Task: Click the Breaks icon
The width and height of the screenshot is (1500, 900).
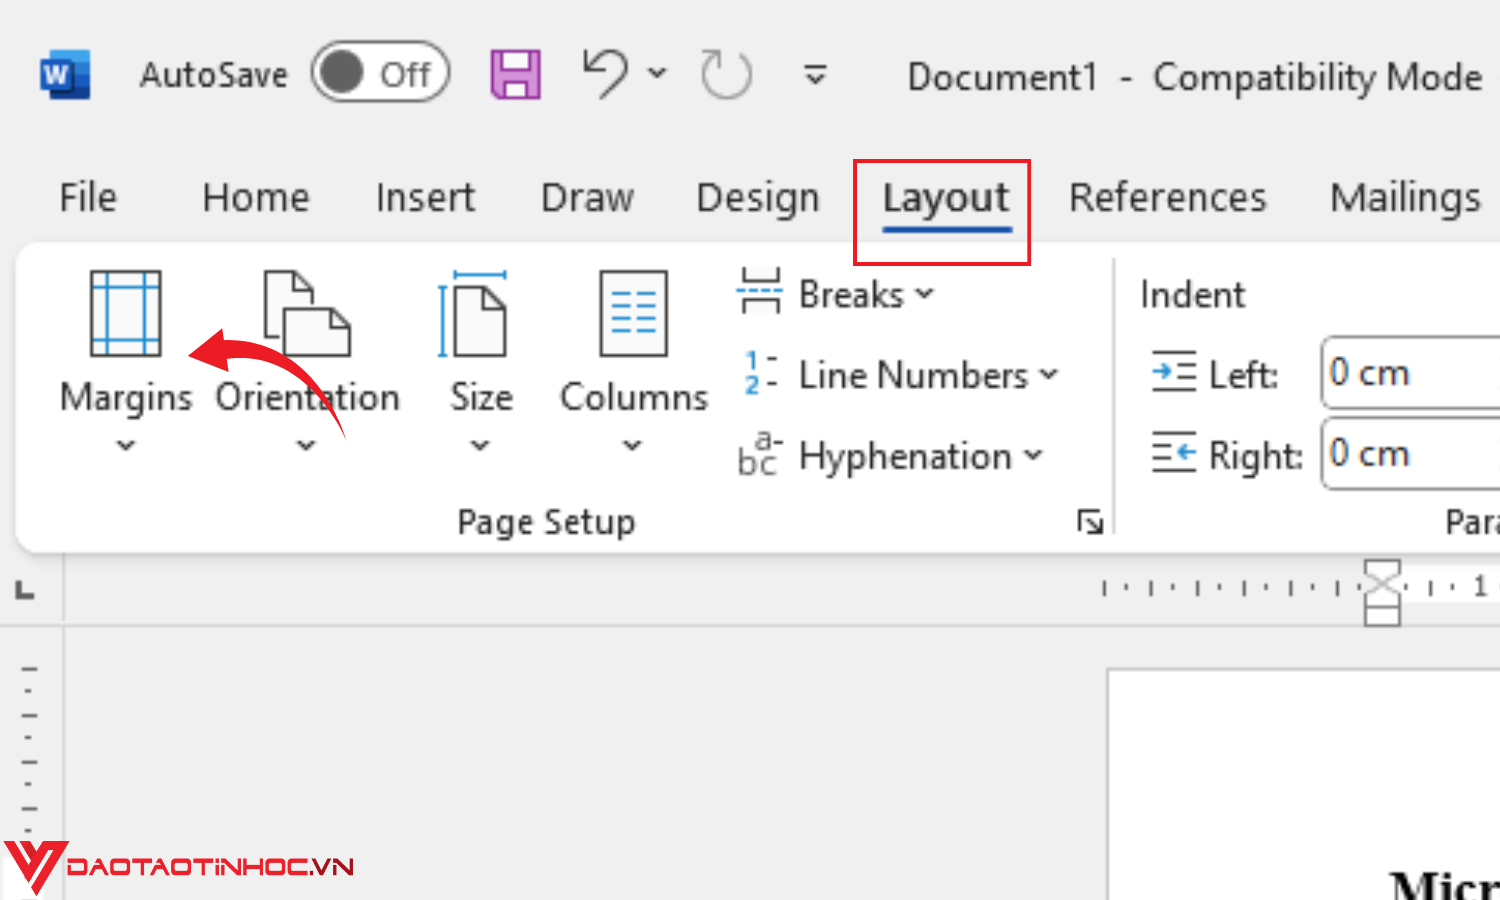Action: coord(760,291)
